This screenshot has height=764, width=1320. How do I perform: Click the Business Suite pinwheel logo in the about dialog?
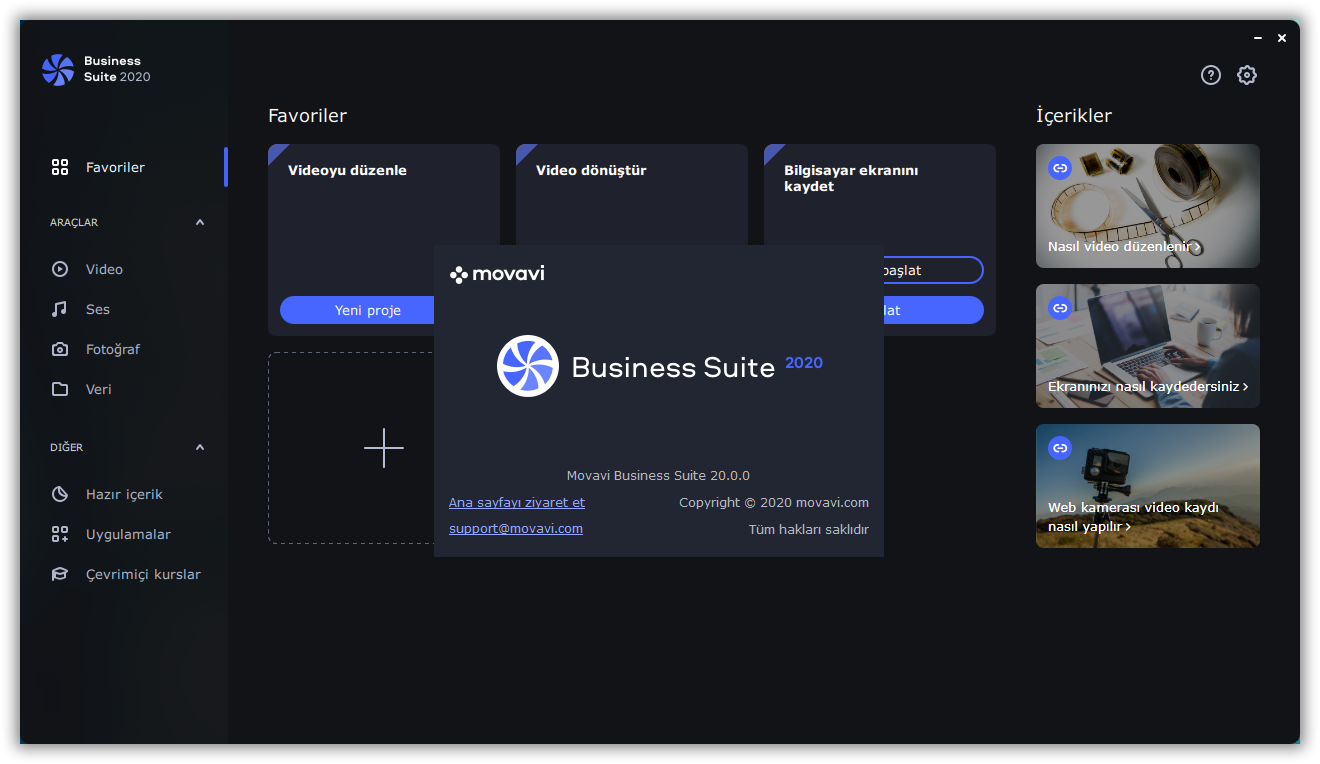pyautogui.click(x=528, y=366)
